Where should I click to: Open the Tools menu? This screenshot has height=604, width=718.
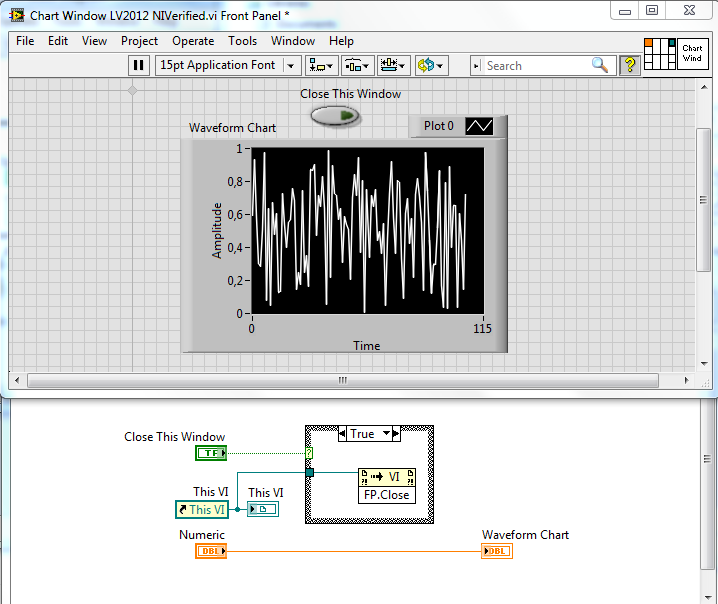(x=243, y=41)
